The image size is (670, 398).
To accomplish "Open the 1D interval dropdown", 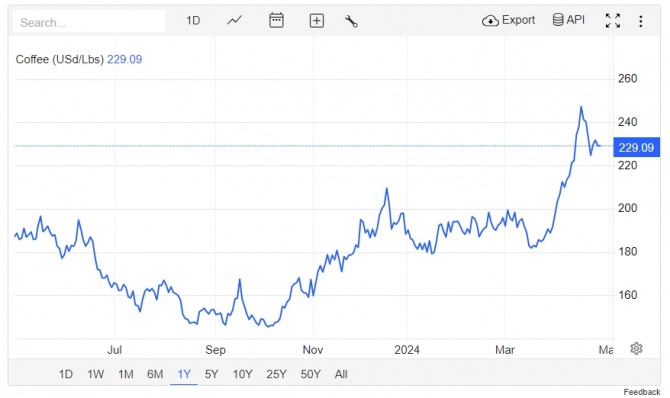I will 193,21.
